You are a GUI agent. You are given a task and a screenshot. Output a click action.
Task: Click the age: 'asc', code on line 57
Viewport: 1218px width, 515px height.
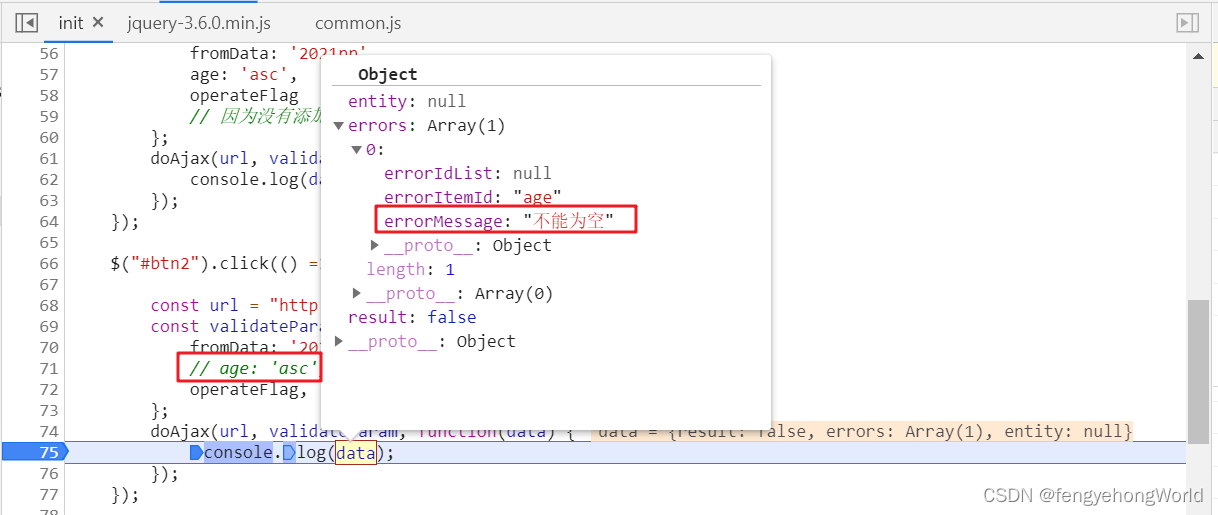coord(244,74)
